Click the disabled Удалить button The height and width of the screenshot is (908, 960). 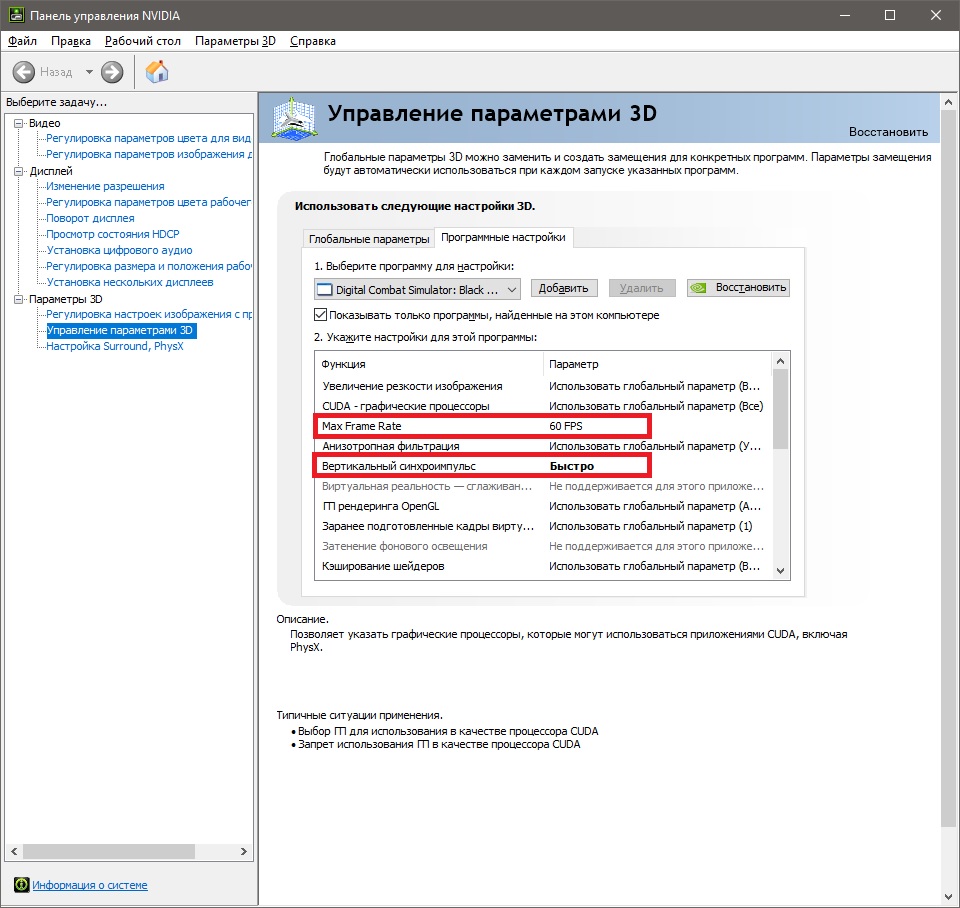pos(642,288)
